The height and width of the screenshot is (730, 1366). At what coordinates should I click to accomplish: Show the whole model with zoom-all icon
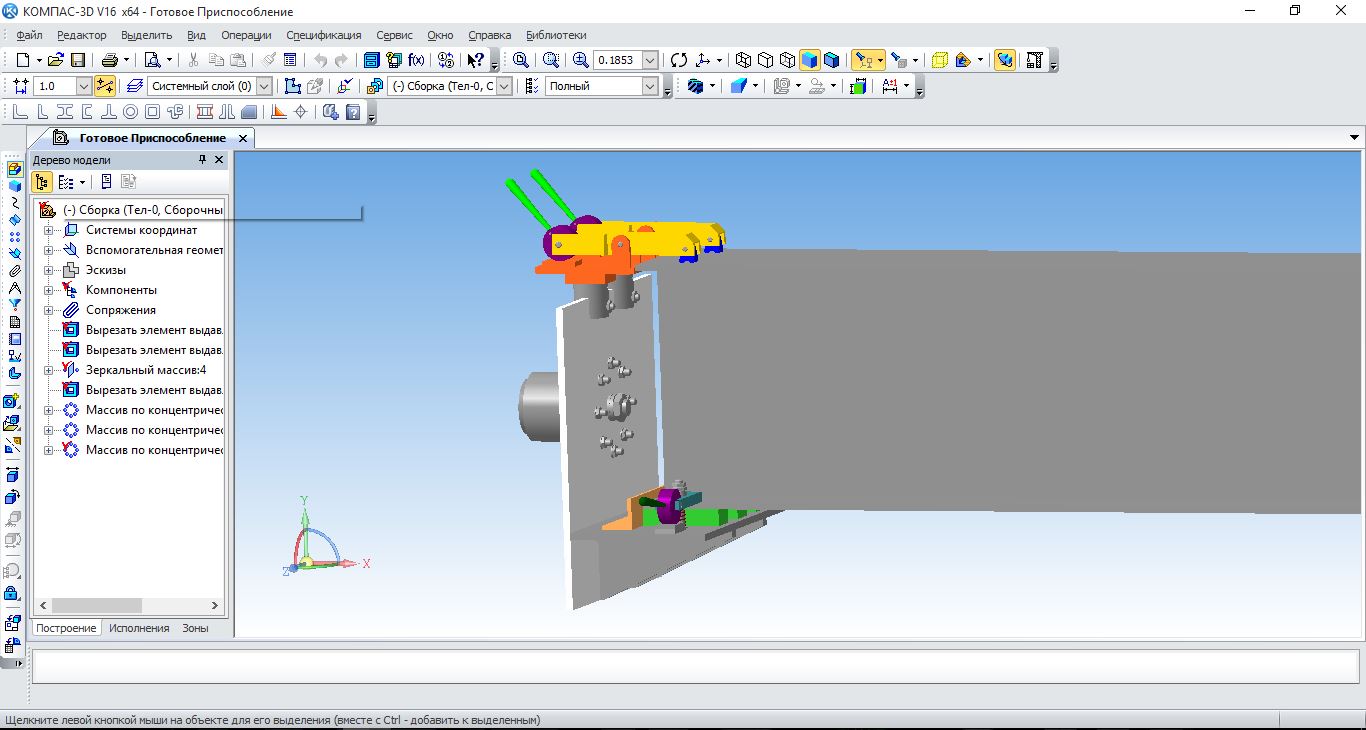520,60
